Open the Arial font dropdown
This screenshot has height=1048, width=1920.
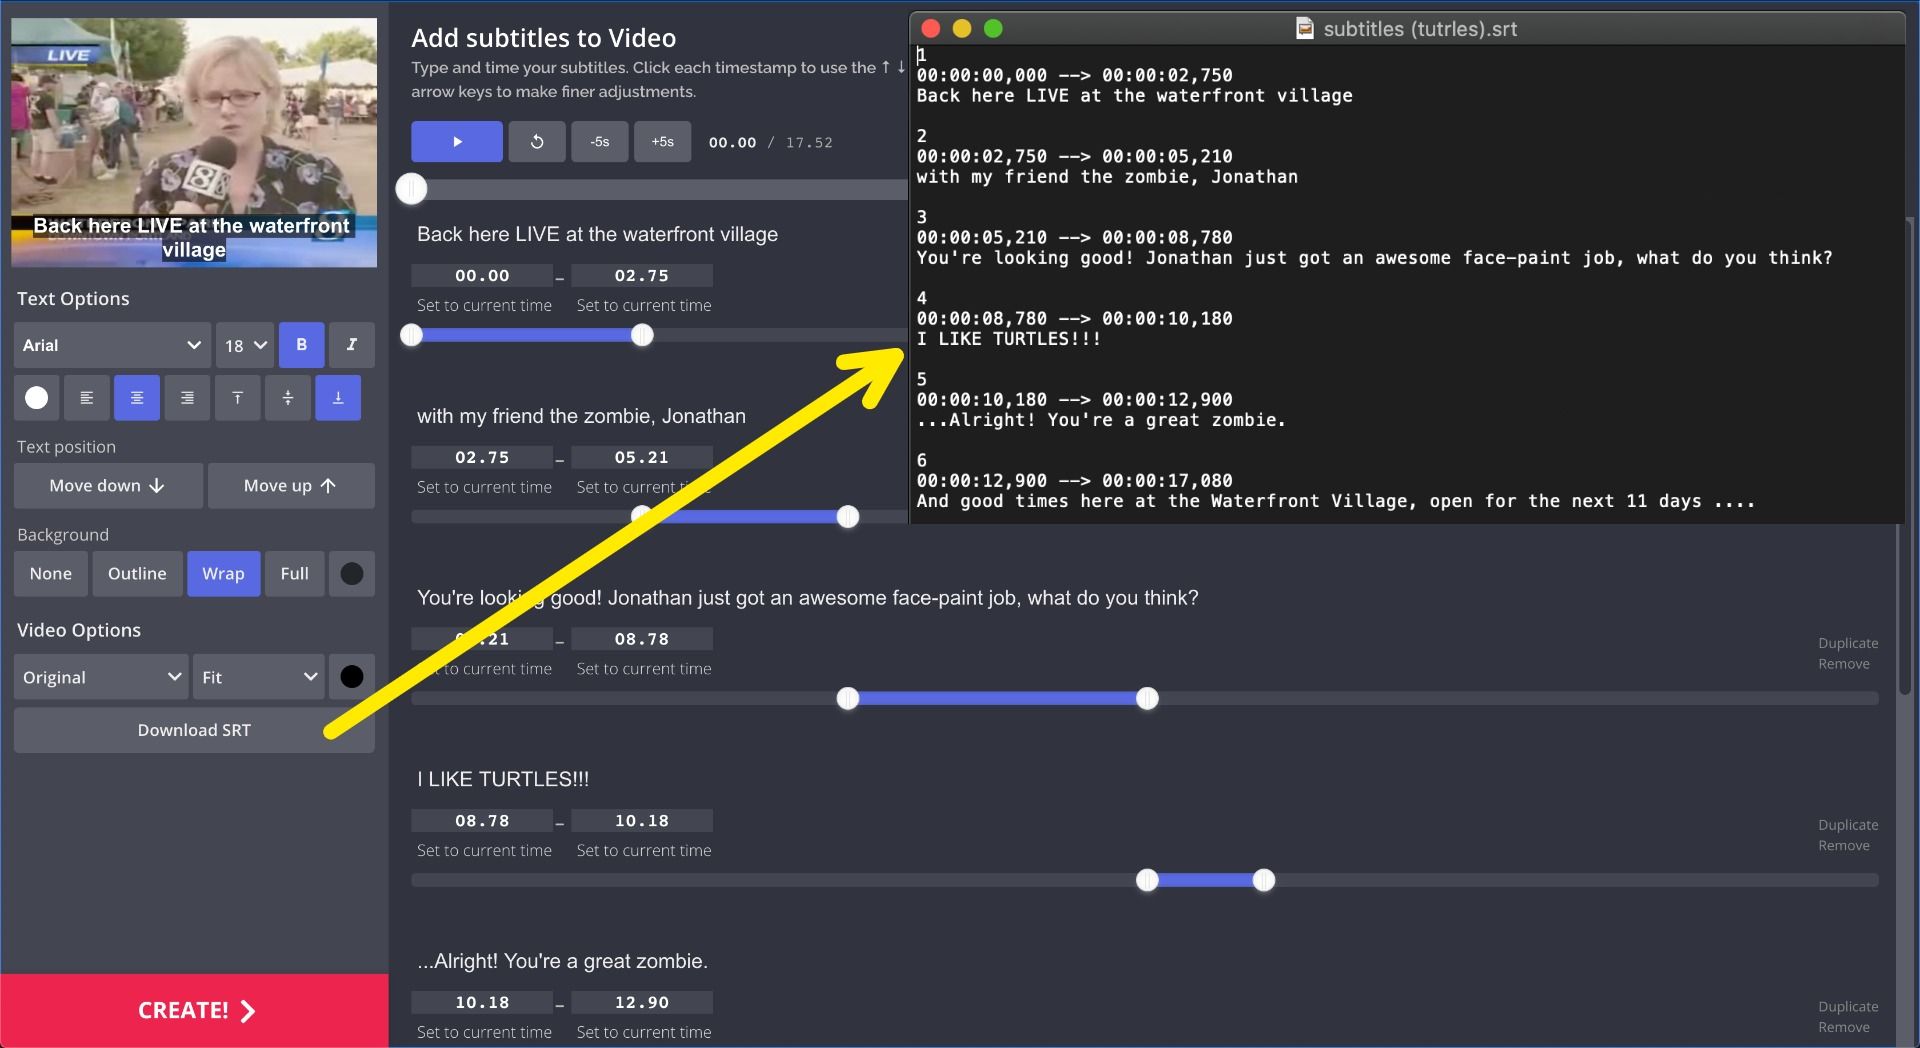[x=112, y=345]
